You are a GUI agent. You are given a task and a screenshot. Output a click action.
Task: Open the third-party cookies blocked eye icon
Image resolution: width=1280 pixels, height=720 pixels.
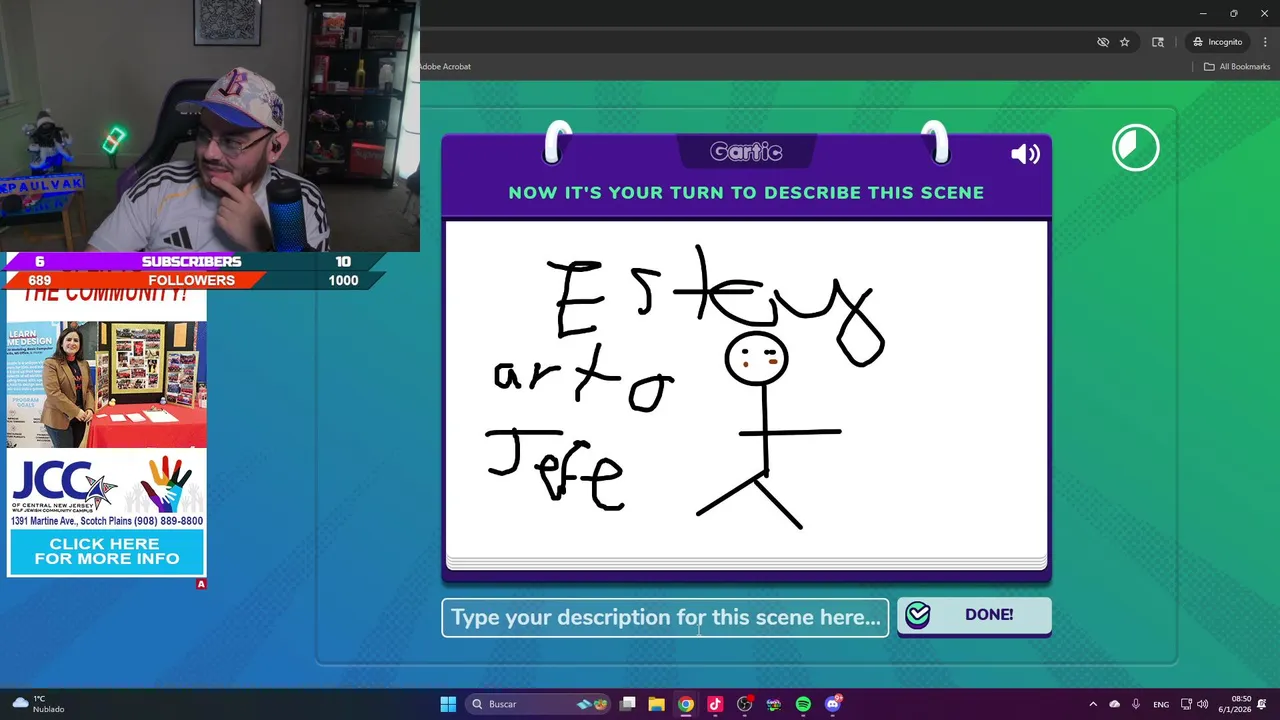(1103, 42)
